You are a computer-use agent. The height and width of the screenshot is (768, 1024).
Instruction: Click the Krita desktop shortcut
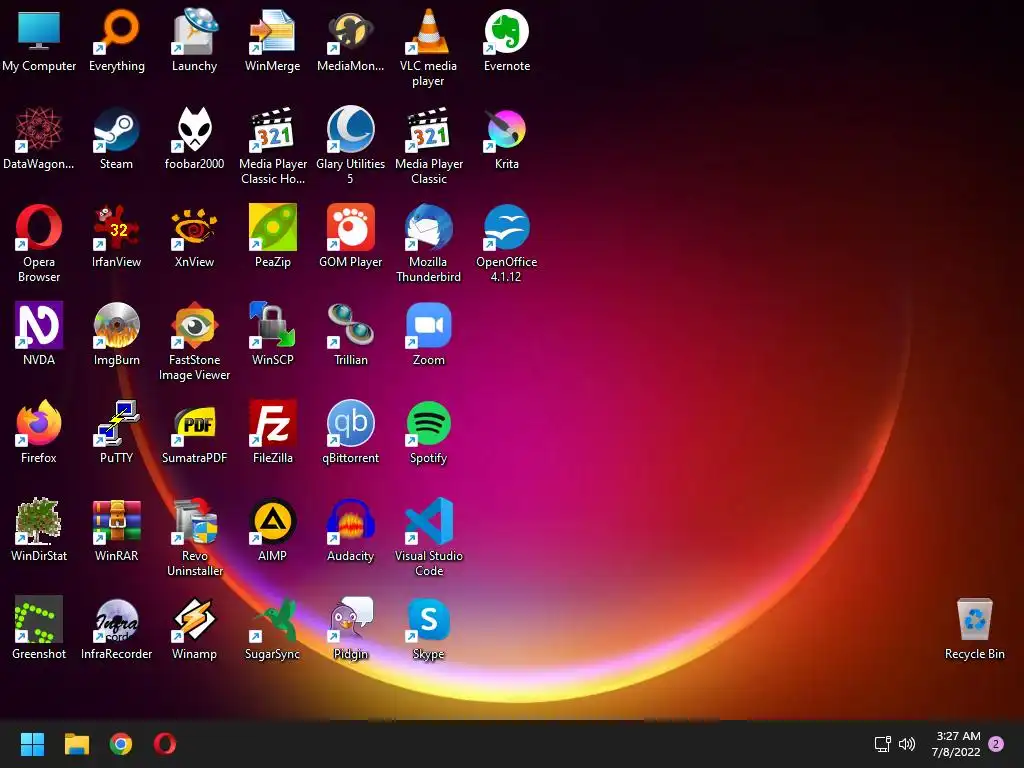click(x=507, y=129)
